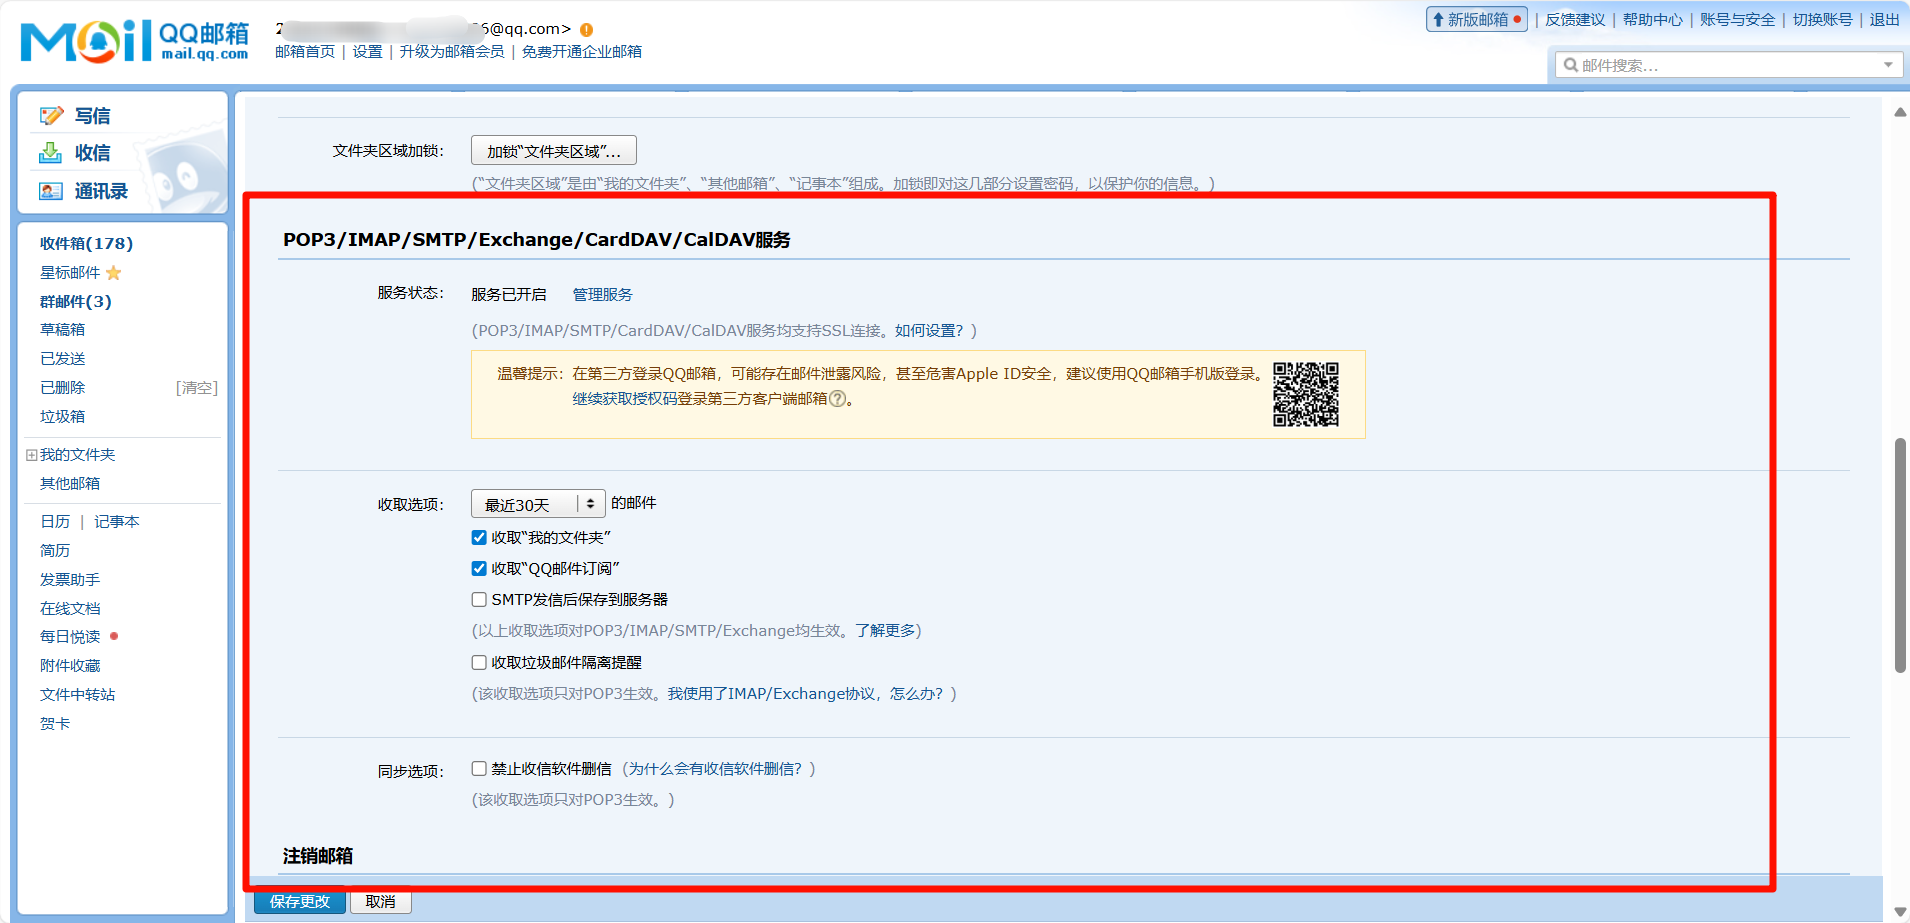Scan the QR code in the warm tip box
The width and height of the screenshot is (1910, 923).
(1306, 394)
